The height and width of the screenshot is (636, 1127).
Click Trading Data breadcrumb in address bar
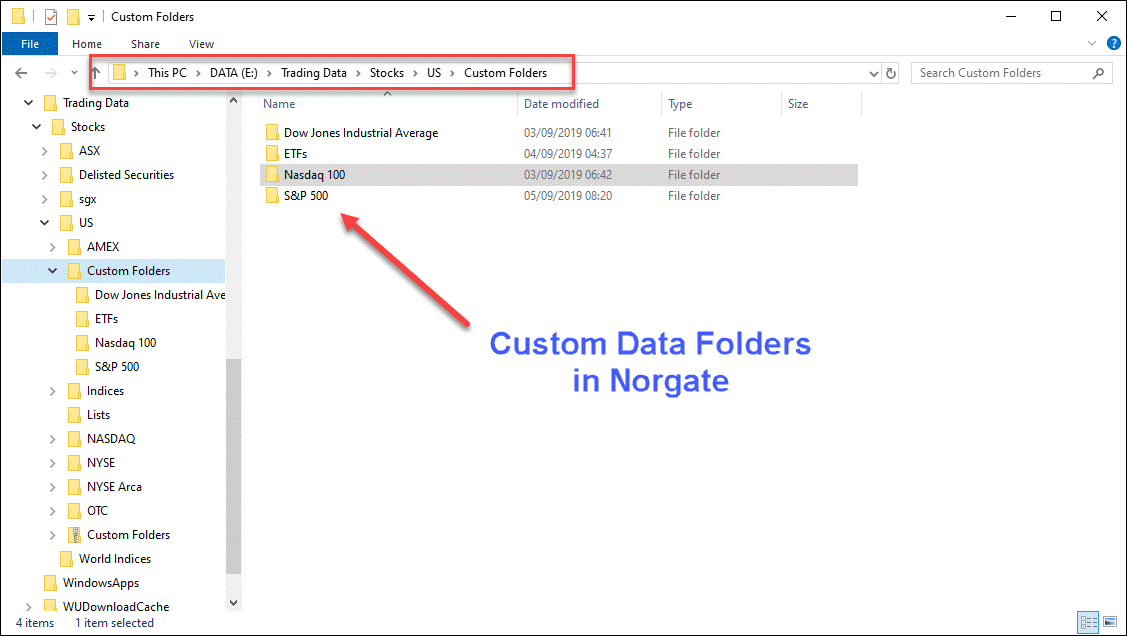pos(313,73)
